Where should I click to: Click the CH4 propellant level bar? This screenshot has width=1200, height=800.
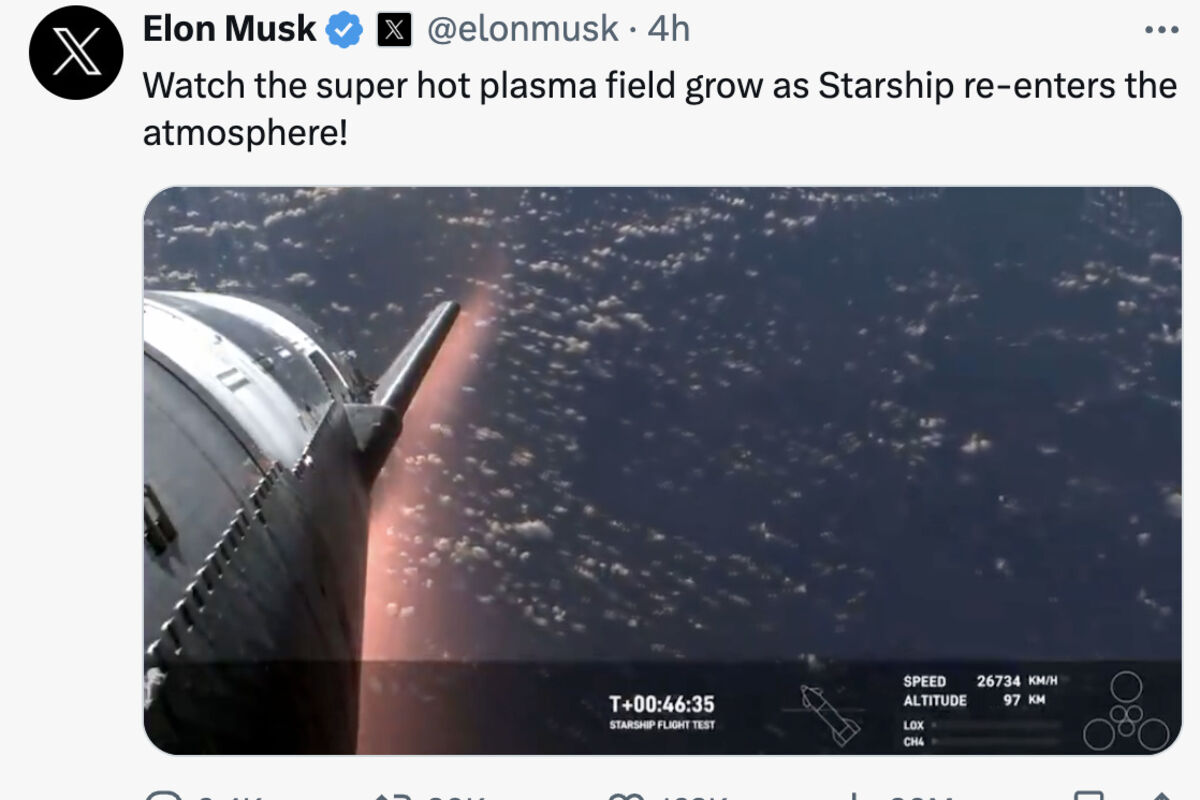tap(995, 741)
